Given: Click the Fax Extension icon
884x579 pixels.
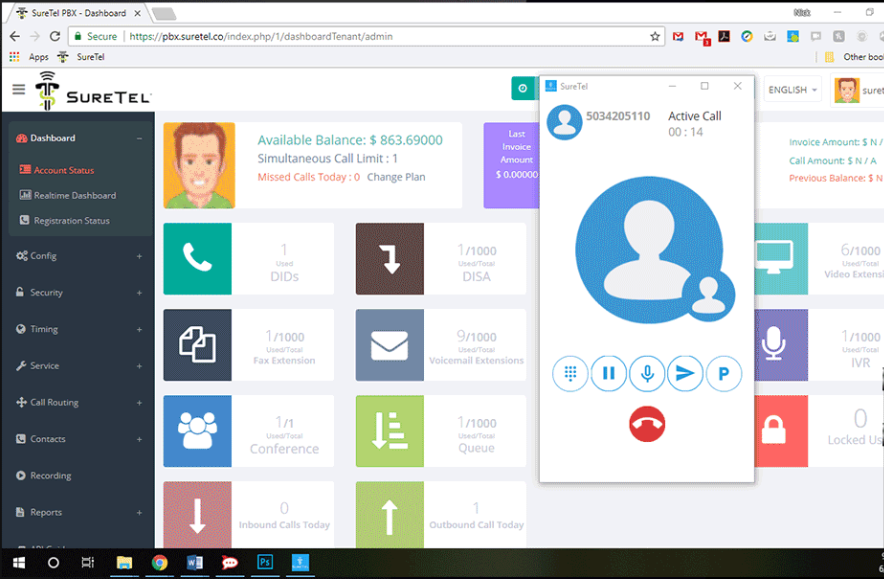Looking at the screenshot, I should point(197,345).
